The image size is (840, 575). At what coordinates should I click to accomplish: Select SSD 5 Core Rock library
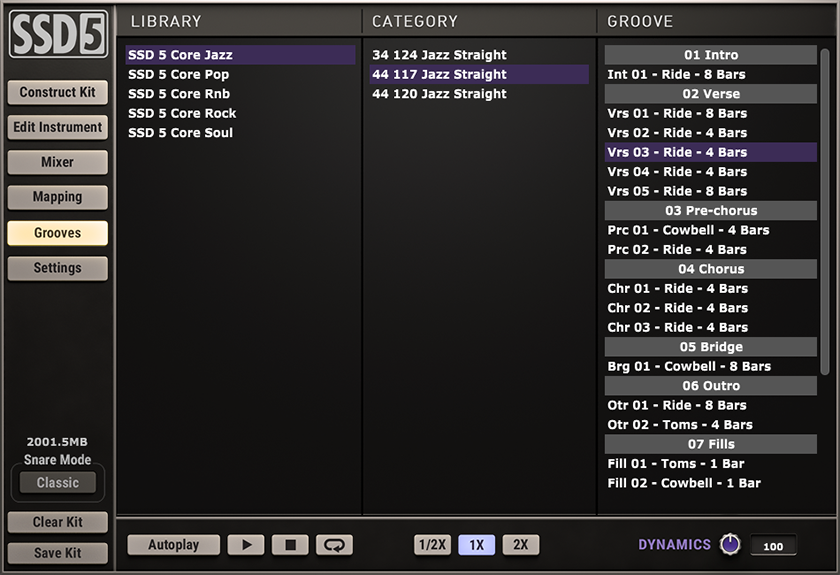coord(182,113)
